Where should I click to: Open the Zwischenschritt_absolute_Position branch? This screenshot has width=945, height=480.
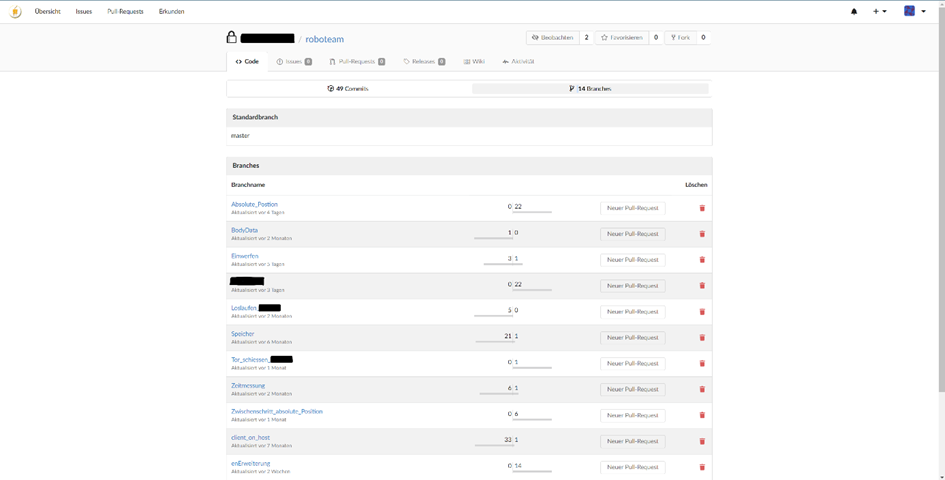click(x=277, y=412)
